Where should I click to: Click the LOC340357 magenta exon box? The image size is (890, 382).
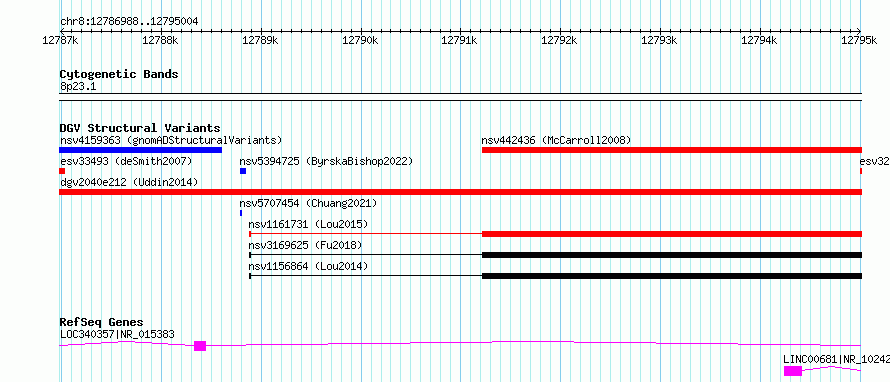click(200, 346)
